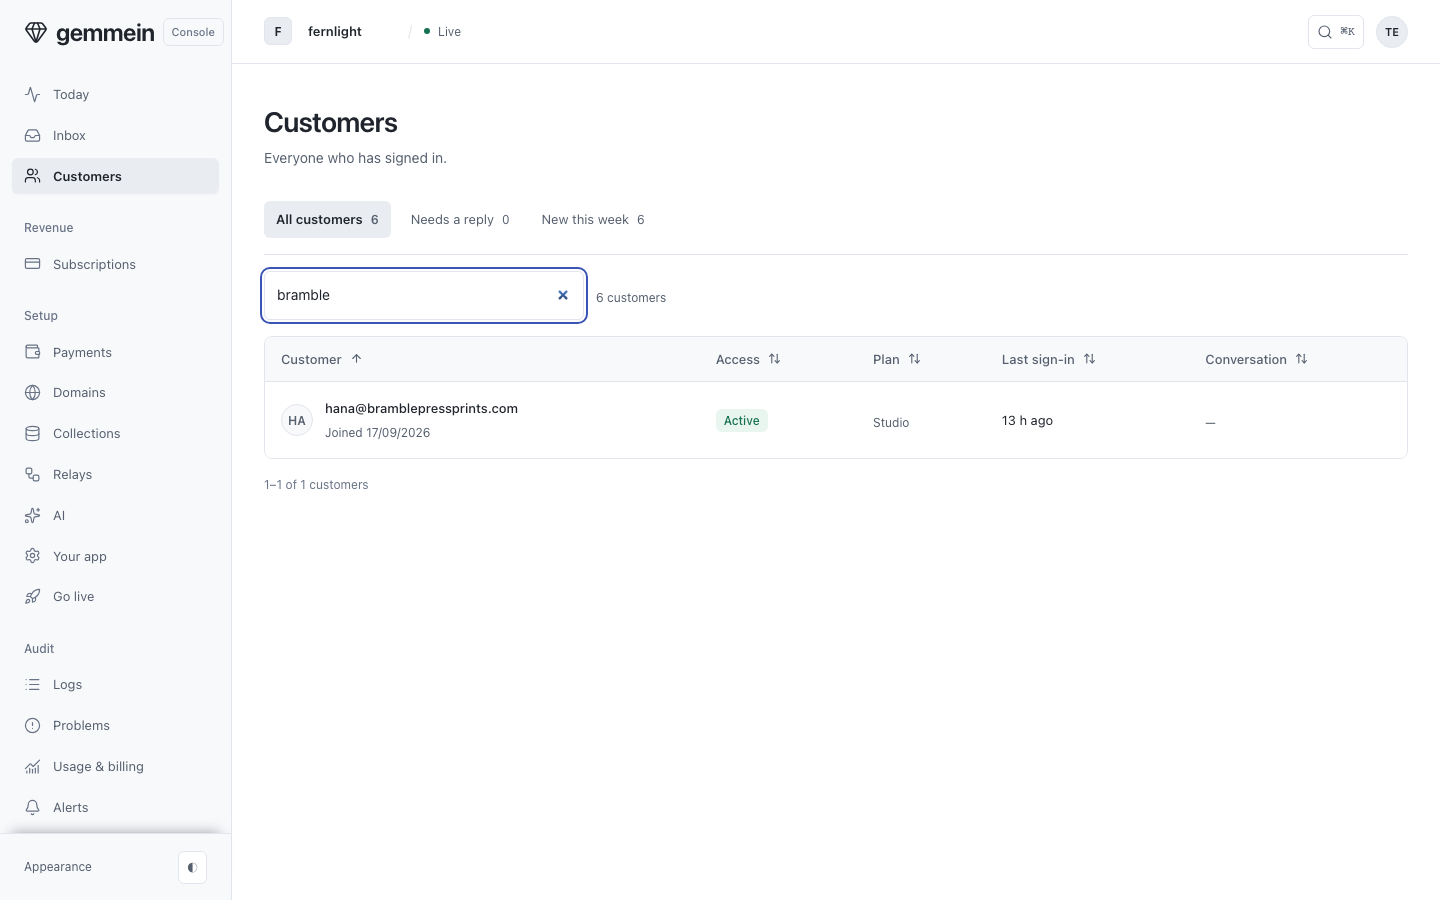Click the Console badge button
Viewport: 1440px width, 900px height.
coord(193,32)
